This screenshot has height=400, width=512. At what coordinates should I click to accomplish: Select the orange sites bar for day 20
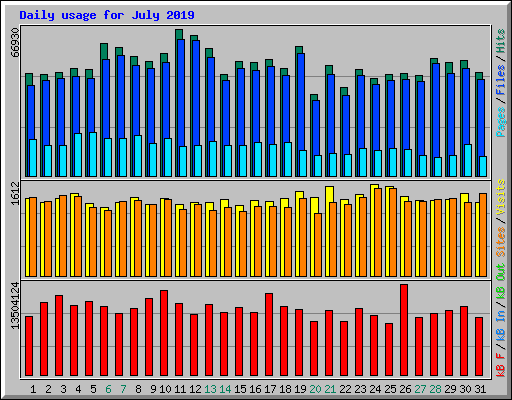click(318, 245)
